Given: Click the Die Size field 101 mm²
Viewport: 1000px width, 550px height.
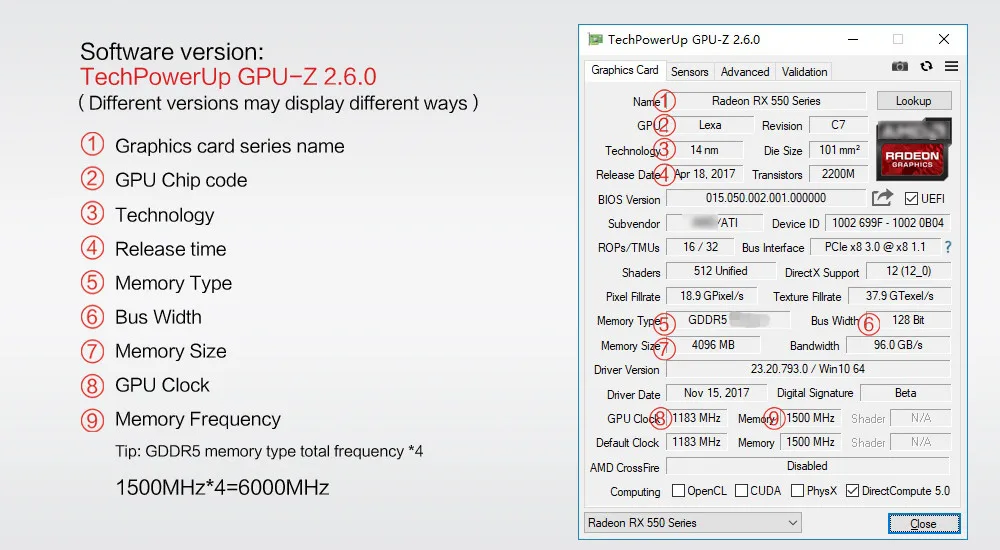Looking at the screenshot, I should pos(838,150).
